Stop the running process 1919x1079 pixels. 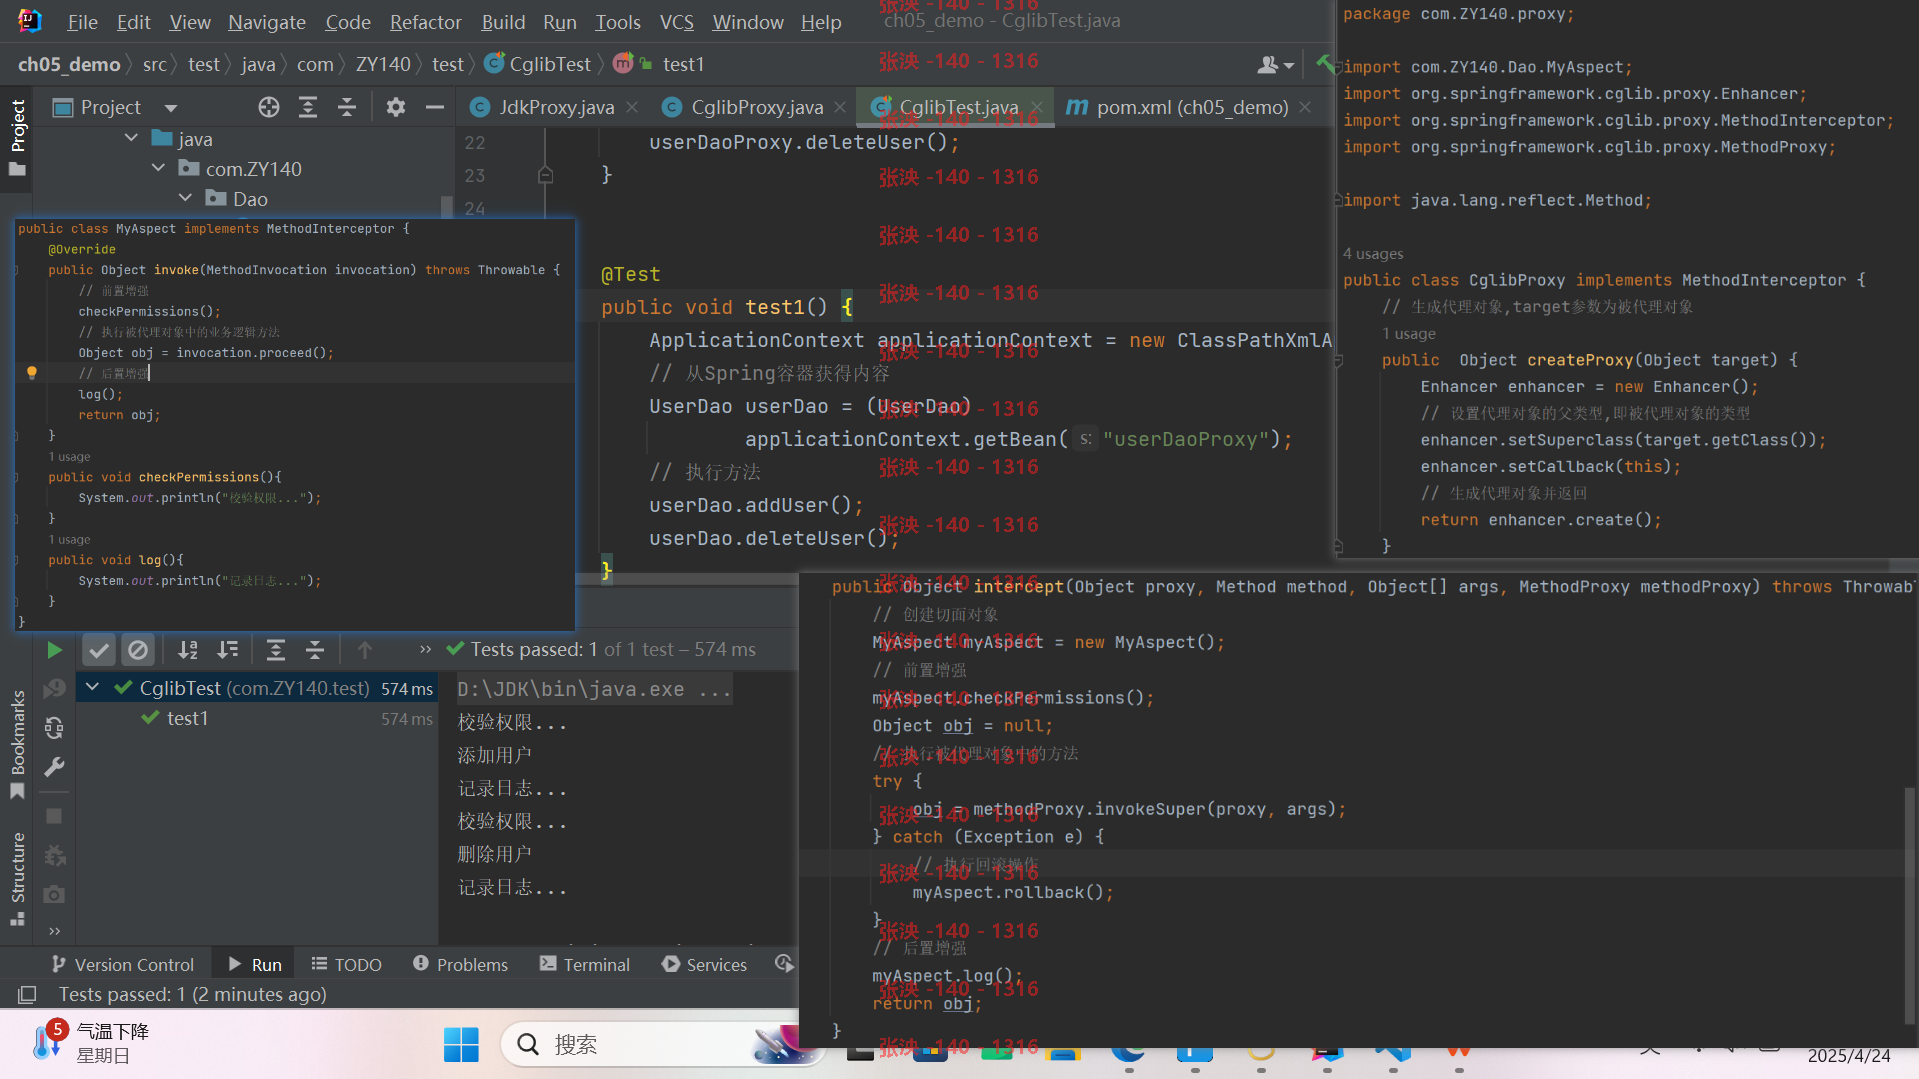pos(54,816)
